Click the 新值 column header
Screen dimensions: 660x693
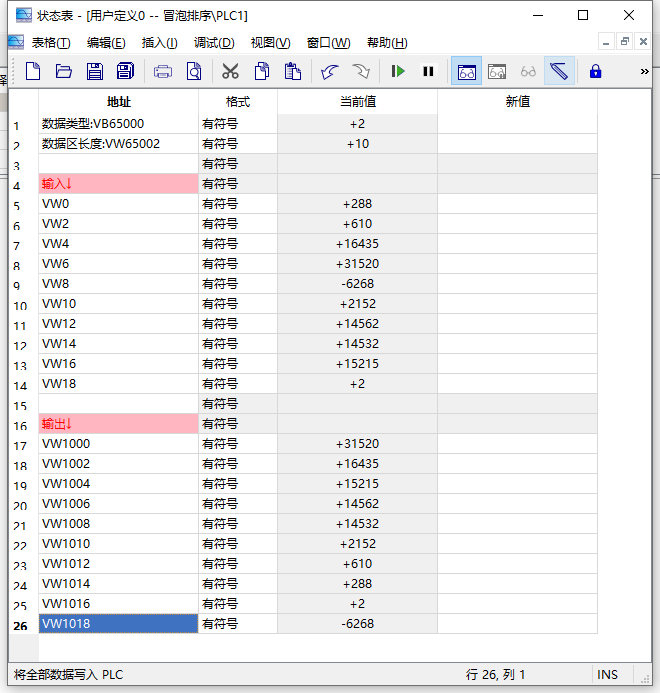[x=518, y=102]
